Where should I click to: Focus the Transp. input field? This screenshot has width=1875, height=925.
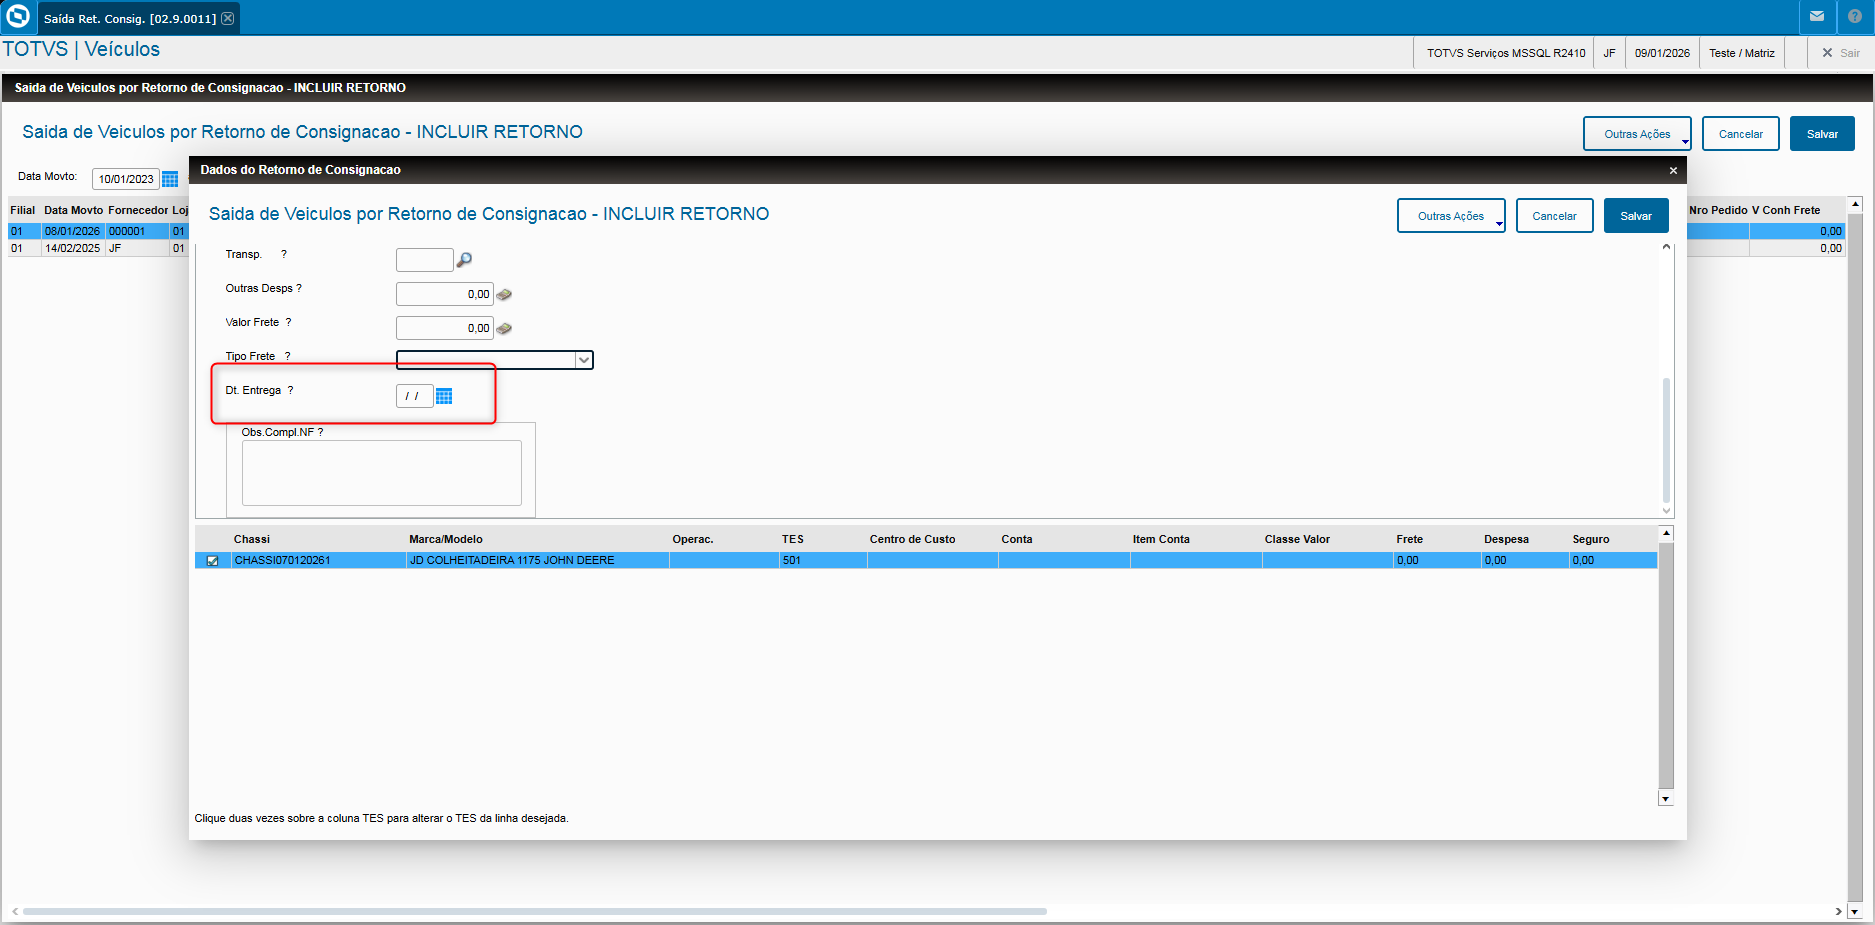pos(425,260)
